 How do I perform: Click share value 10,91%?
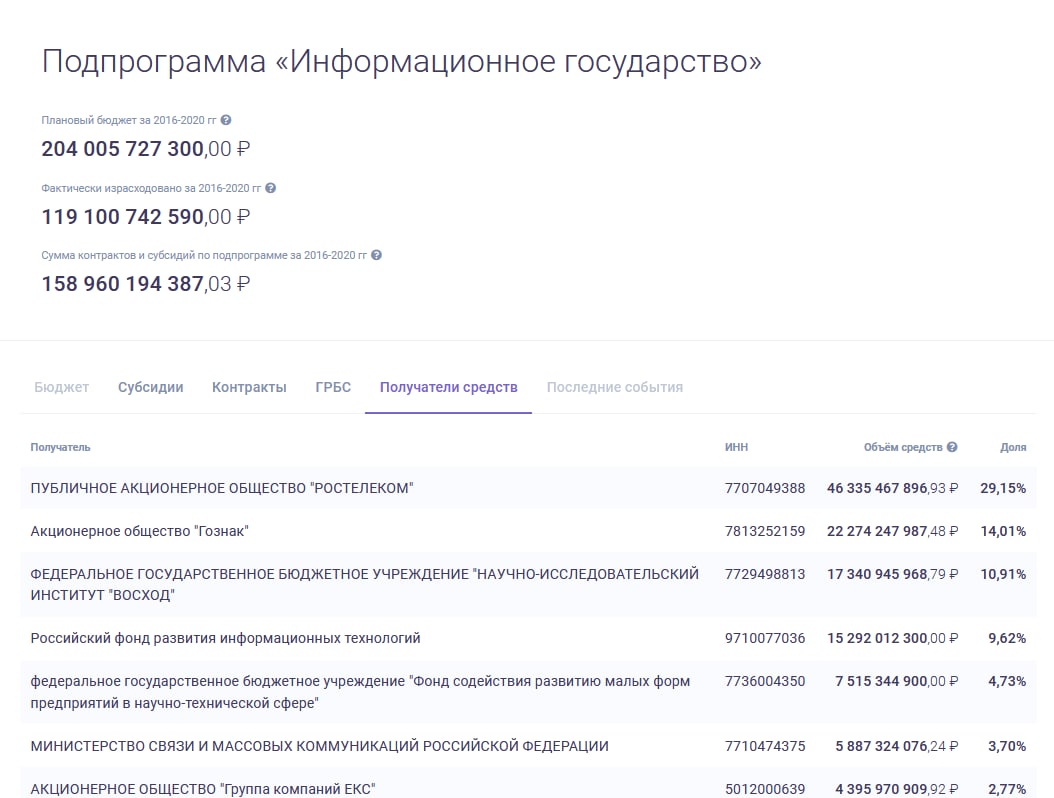pyautogui.click(x=1003, y=574)
